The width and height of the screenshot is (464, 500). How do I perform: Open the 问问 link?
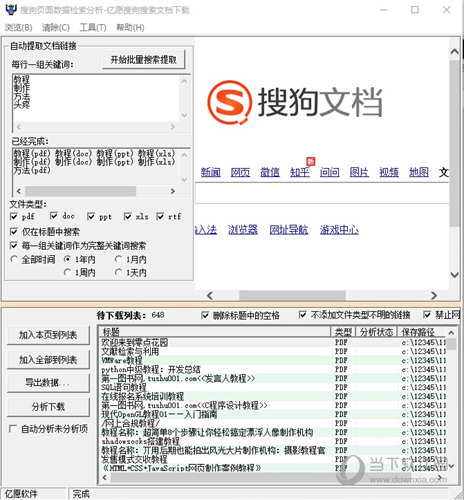[x=329, y=172]
